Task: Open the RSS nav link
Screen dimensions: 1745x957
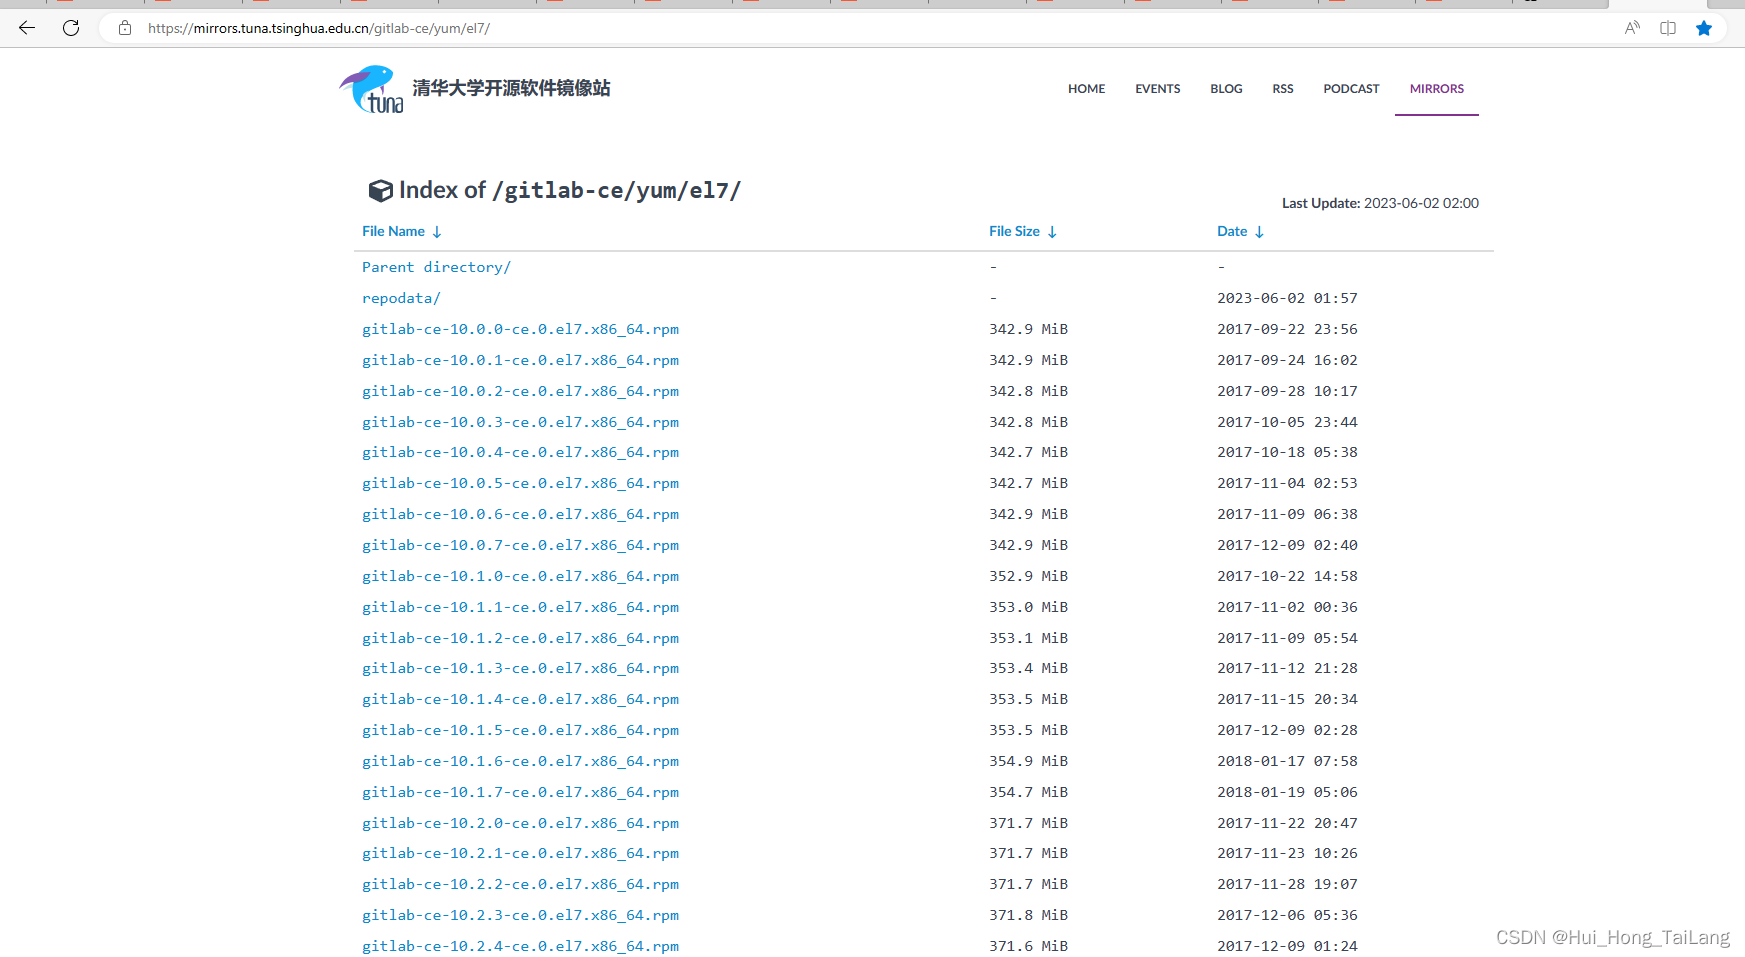Action: coord(1283,89)
